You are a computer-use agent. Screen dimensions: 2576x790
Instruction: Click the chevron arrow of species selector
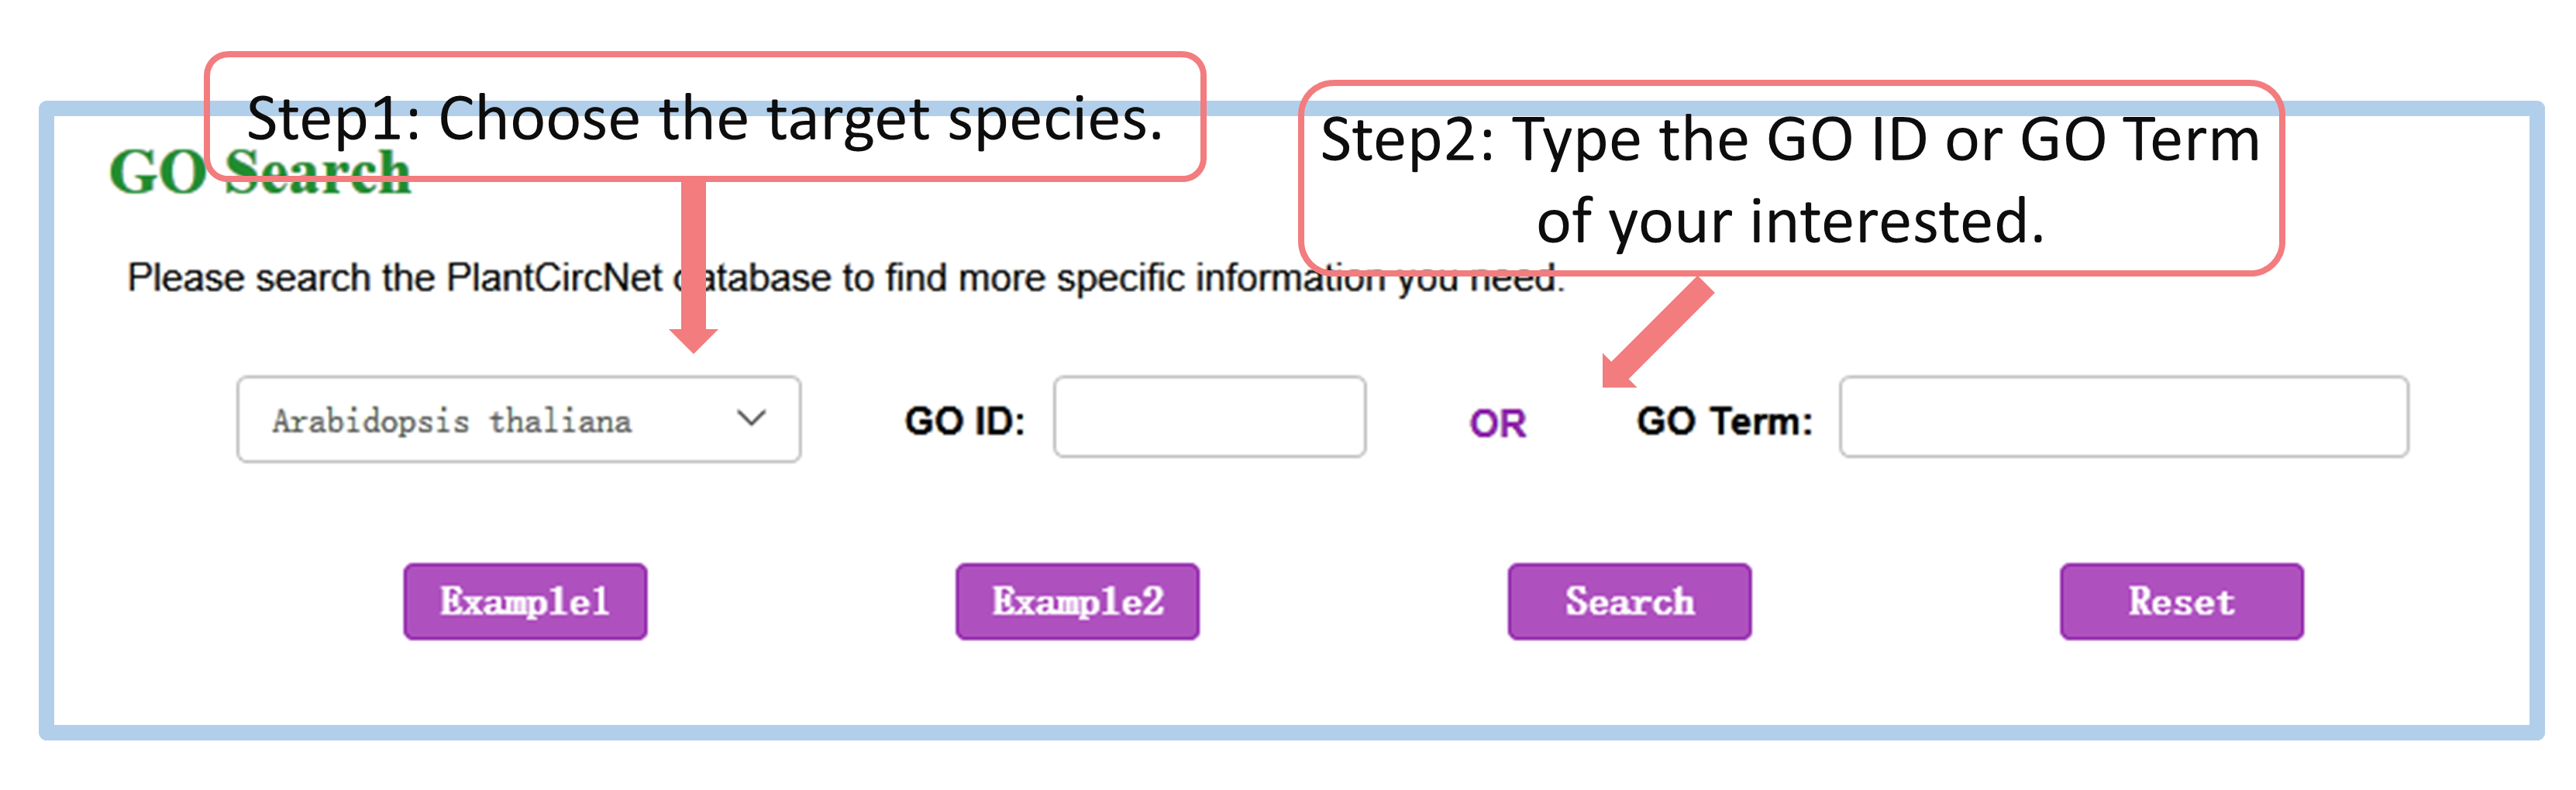[x=751, y=418]
